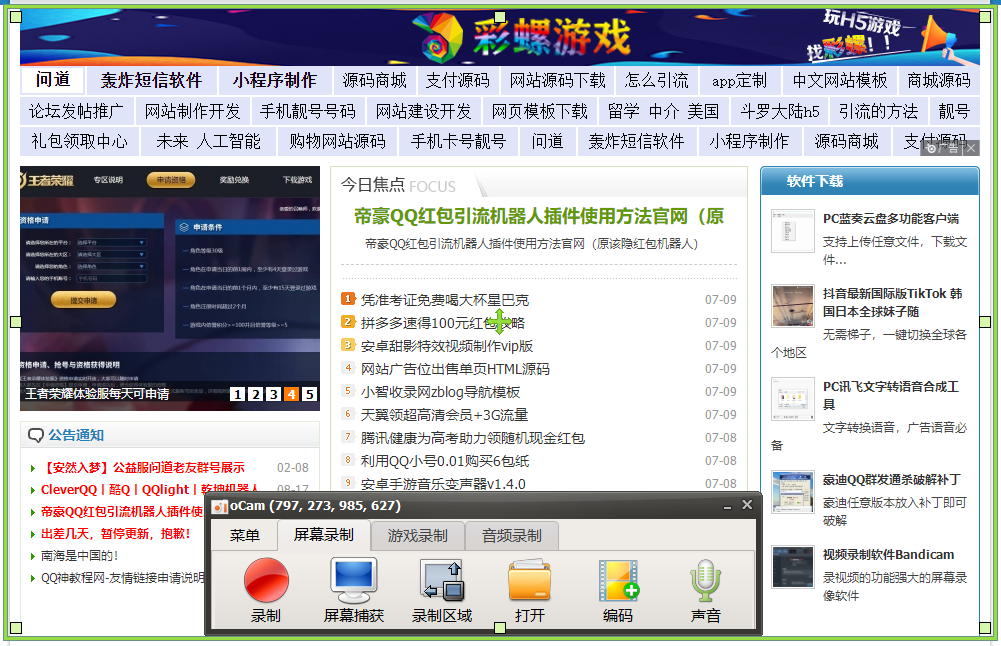Click the 王者荣耀 carousel image

170,287
